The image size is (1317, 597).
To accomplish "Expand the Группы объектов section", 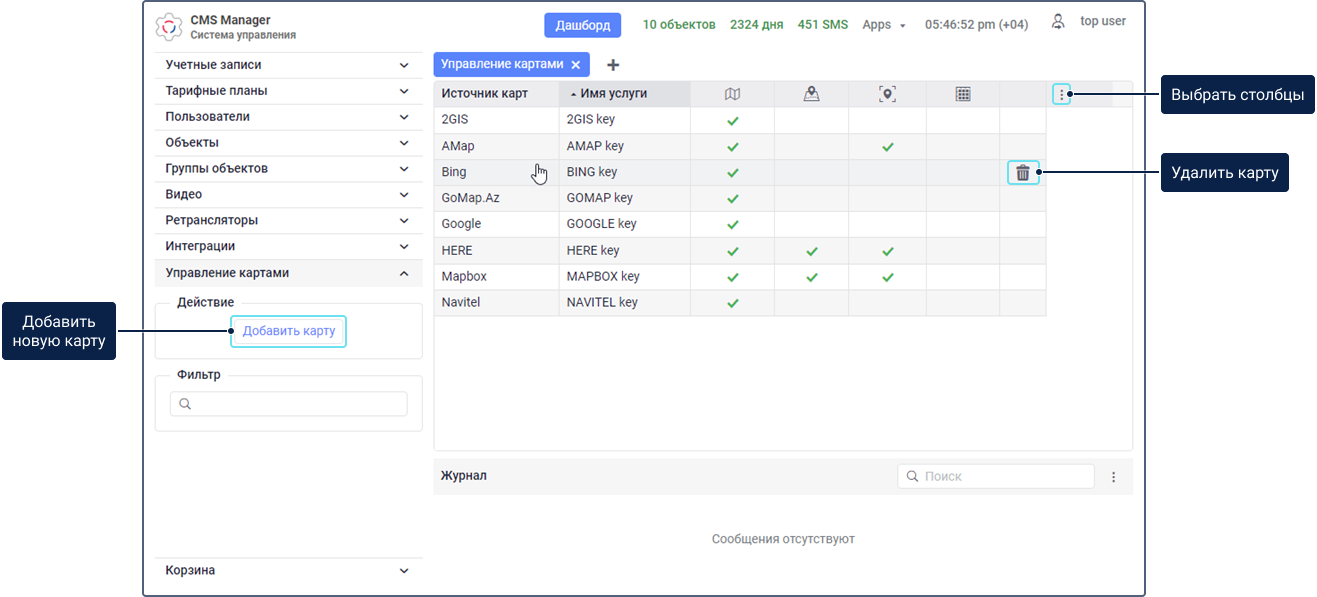I will tap(288, 169).
